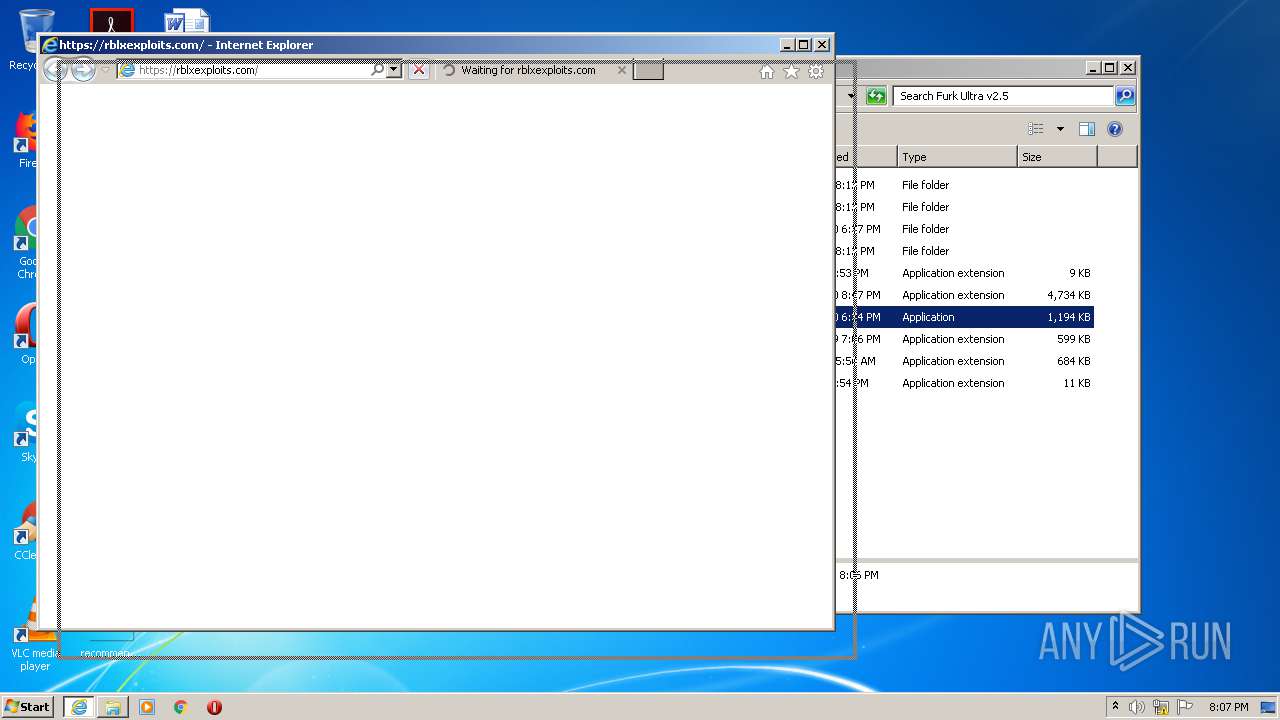Image resolution: width=1280 pixels, height=720 pixels.
Task: Click the green refresh button in Explorer
Action: [876, 96]
